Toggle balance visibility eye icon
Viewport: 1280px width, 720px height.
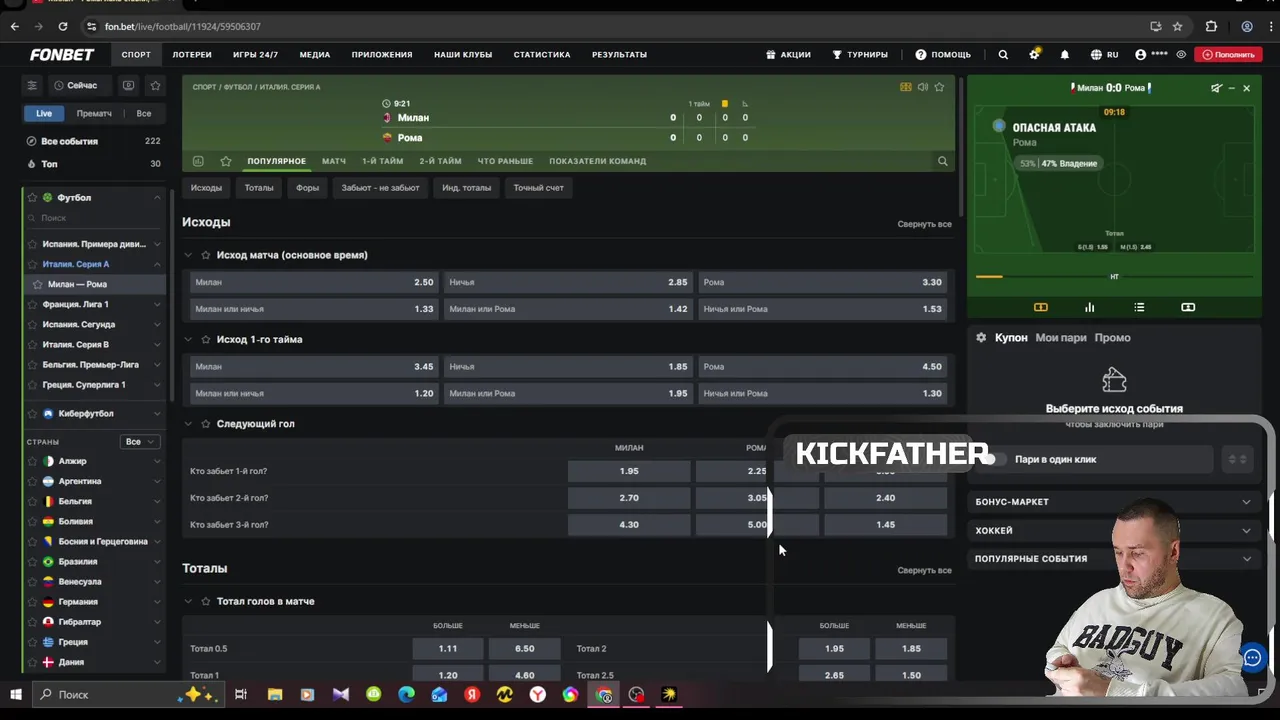[x=1181, y=55]
